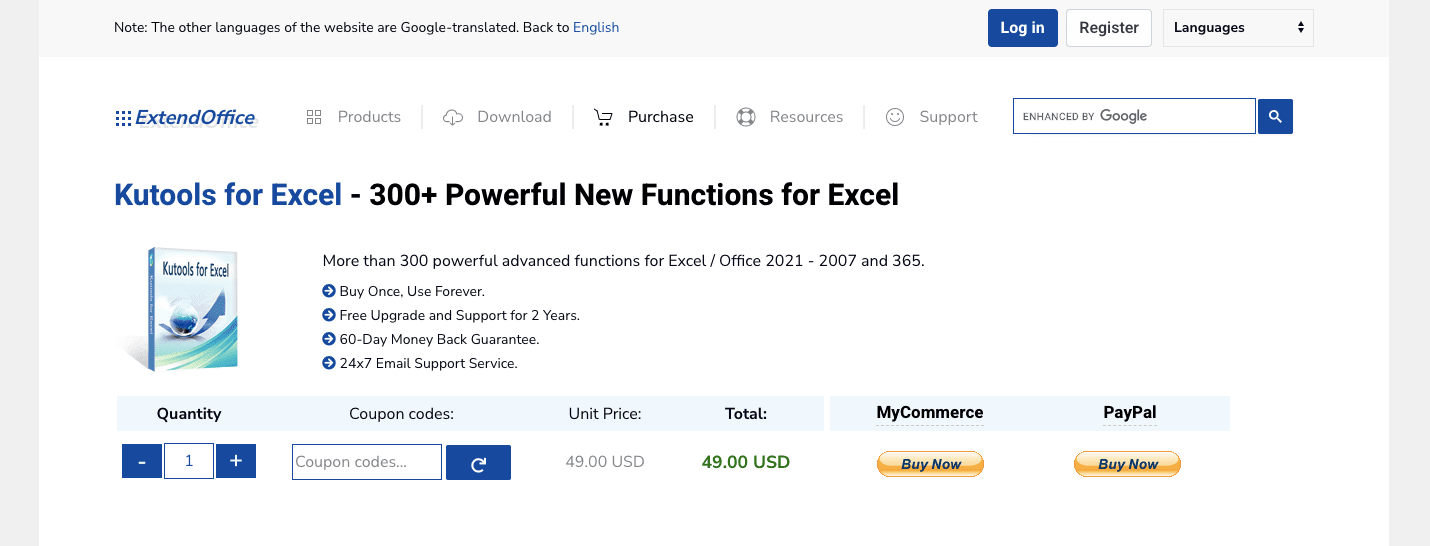
Task: Click the 'Total:' column header
Action: [746, 413]
